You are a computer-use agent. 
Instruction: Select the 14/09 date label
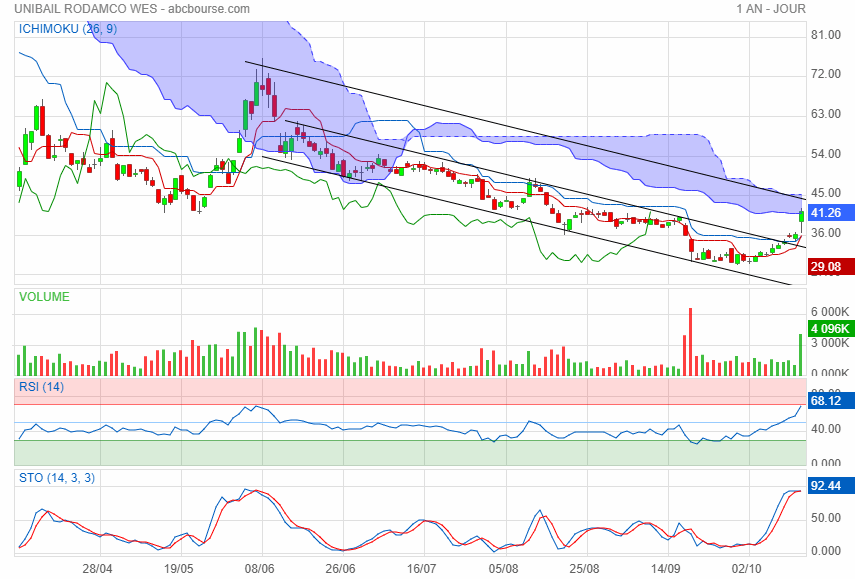(665, 569)
